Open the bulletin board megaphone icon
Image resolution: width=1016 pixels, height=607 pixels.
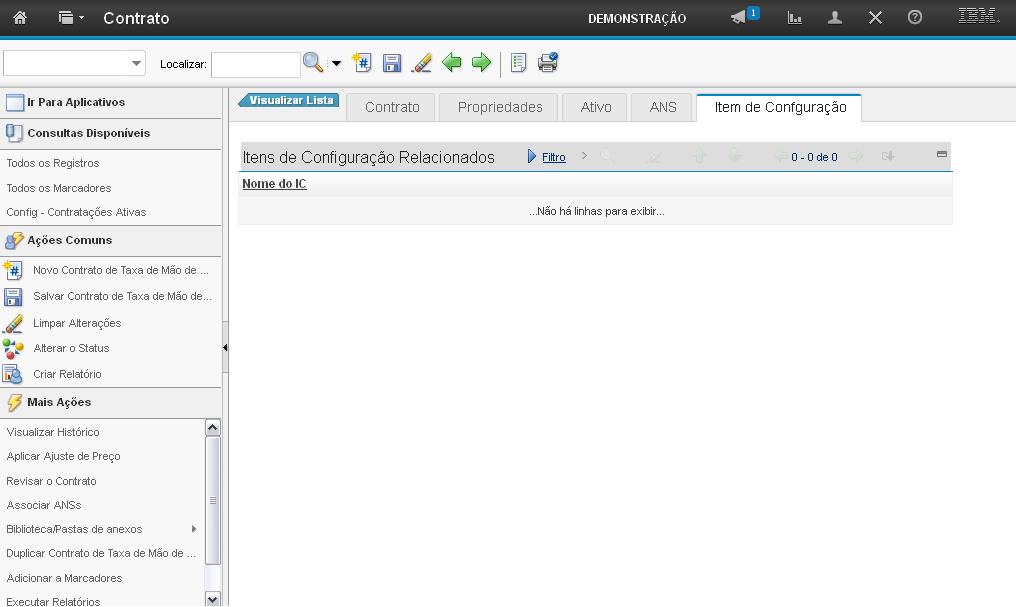point(739,18)
